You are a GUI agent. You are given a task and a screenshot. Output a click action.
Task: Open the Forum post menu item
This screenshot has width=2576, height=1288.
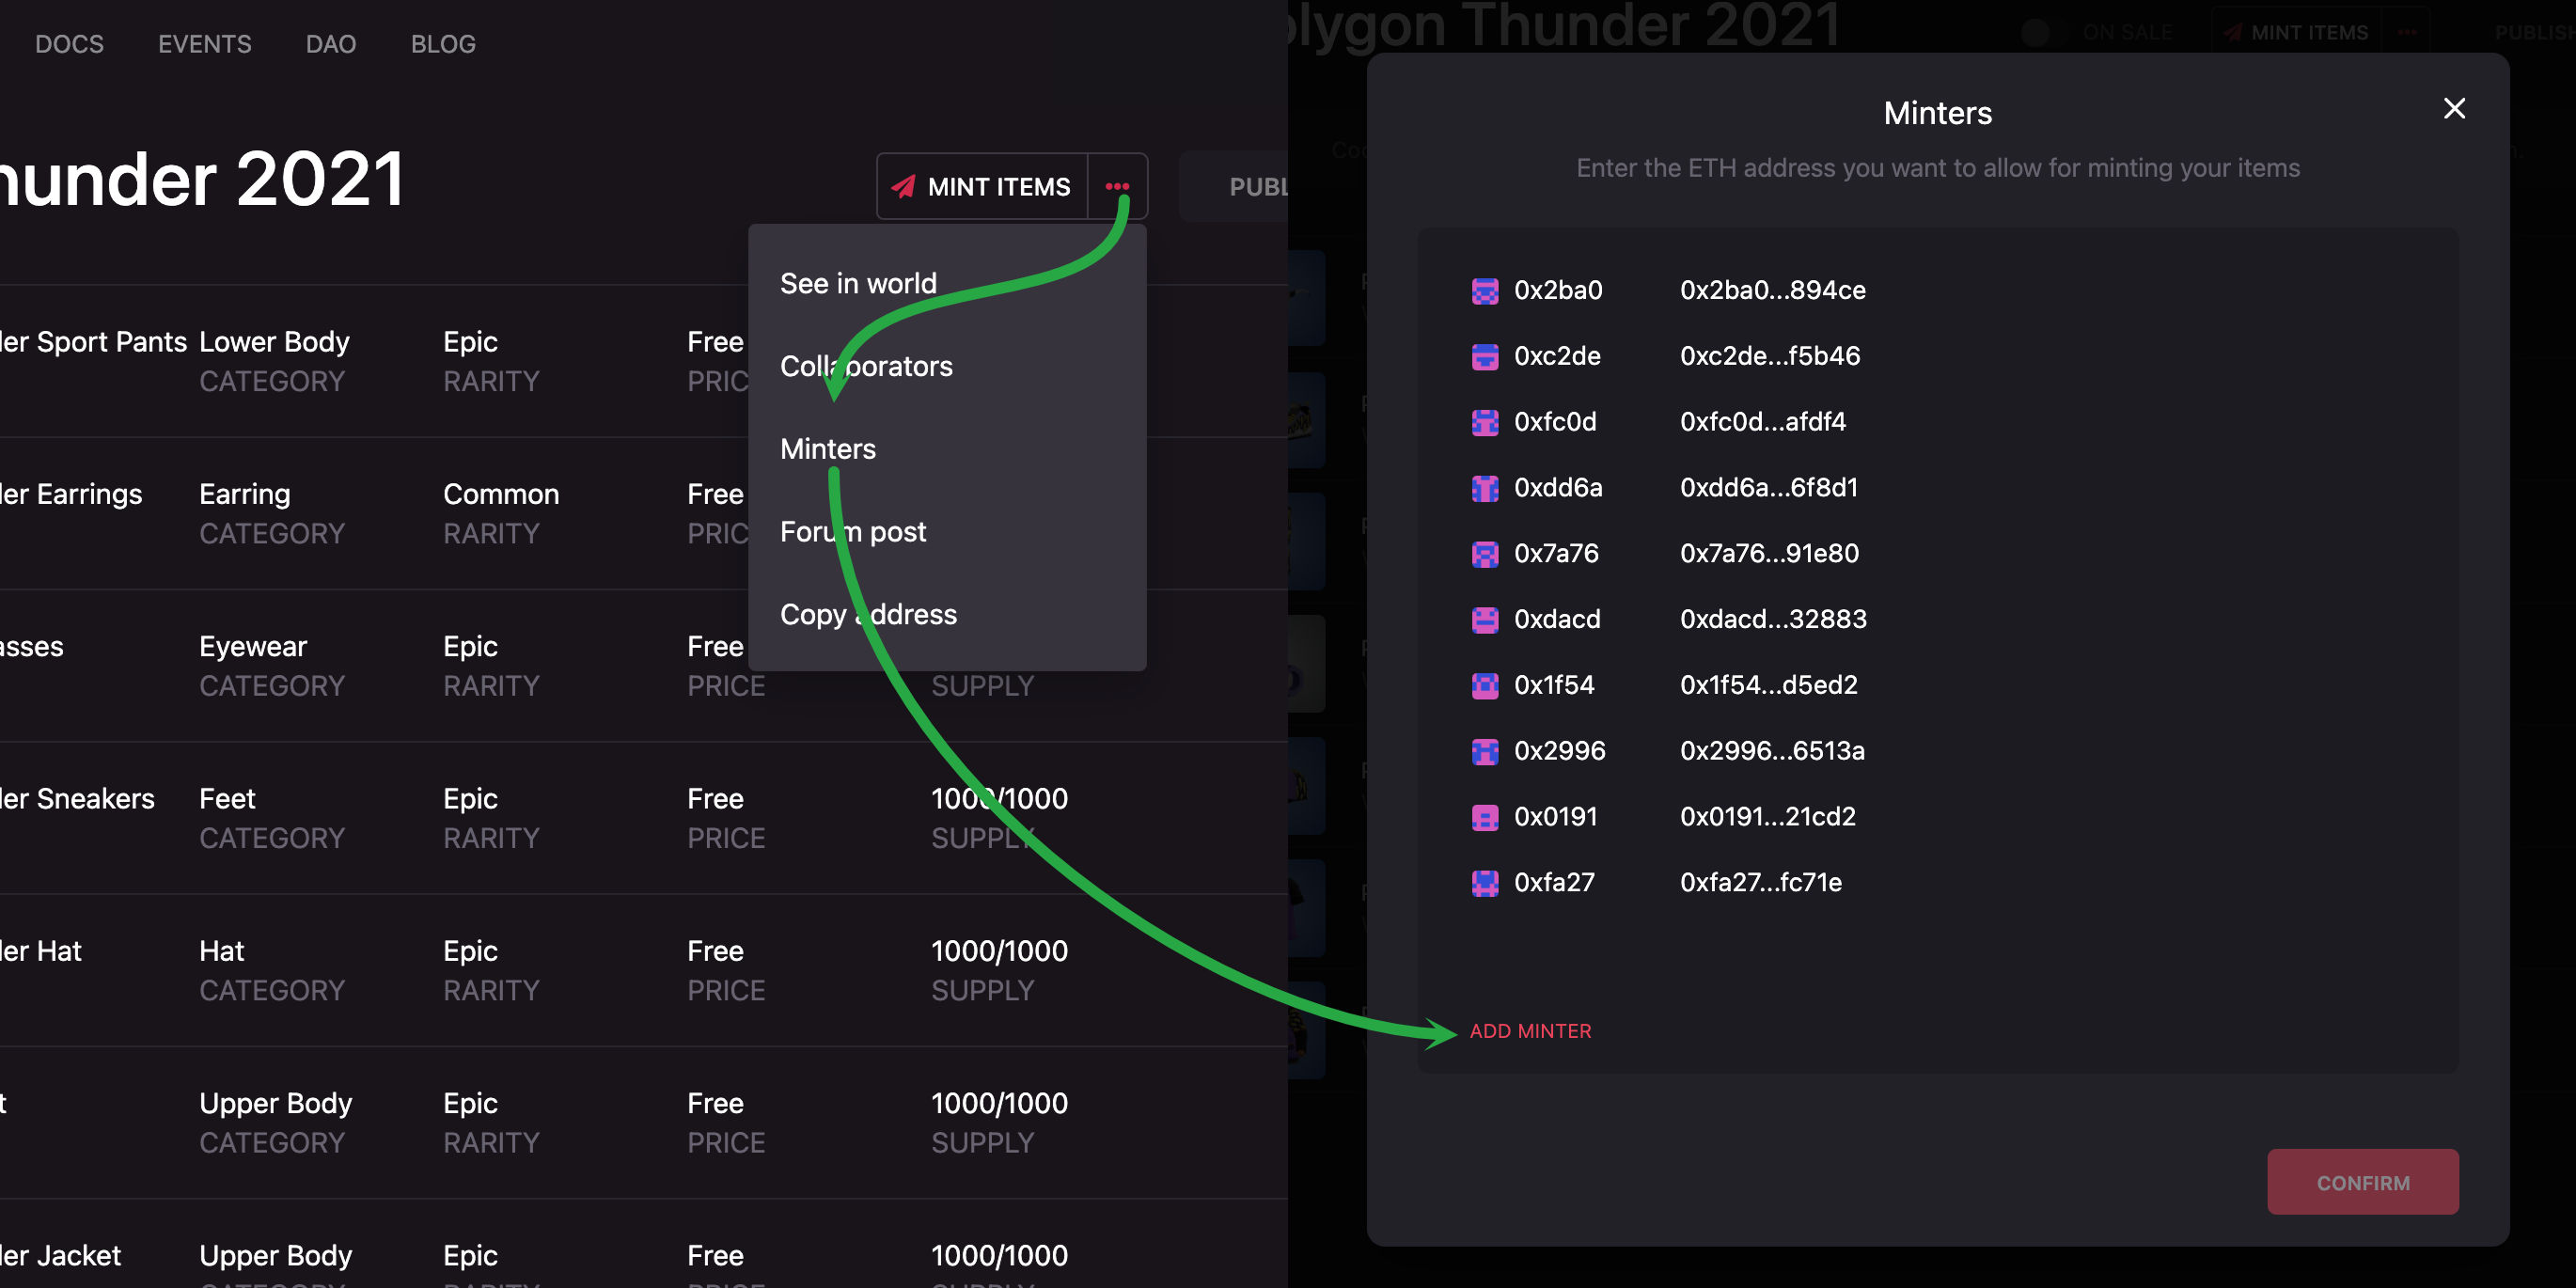852,532
